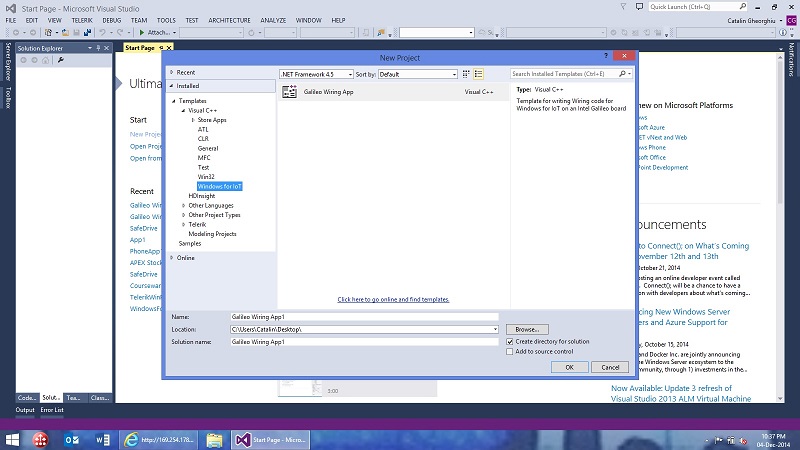This screenshot has height=450, width=800.
Task: Open the Location path dropdown arrow
Action: coord(494,330)
